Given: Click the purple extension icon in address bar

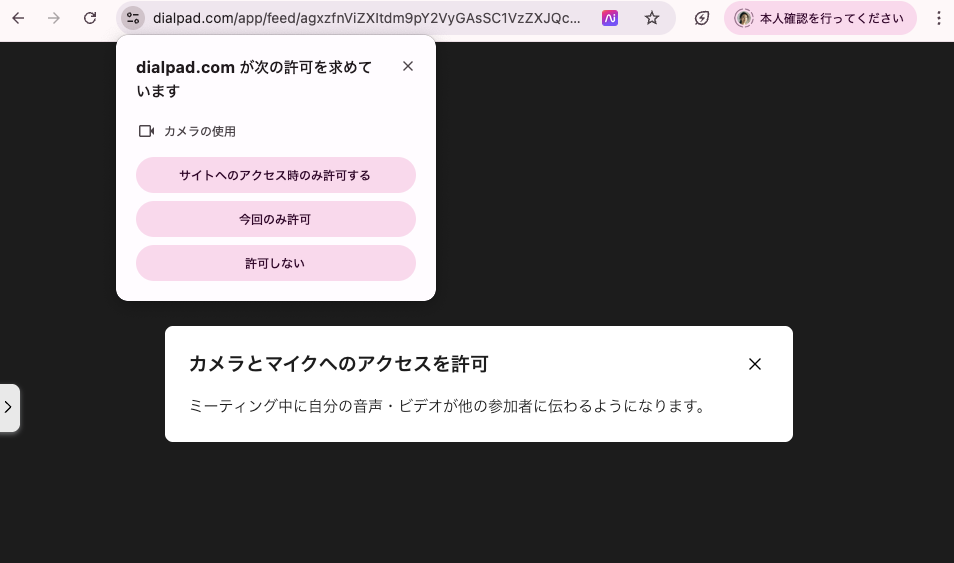Looking at the screenshot, I should point(610,18).
